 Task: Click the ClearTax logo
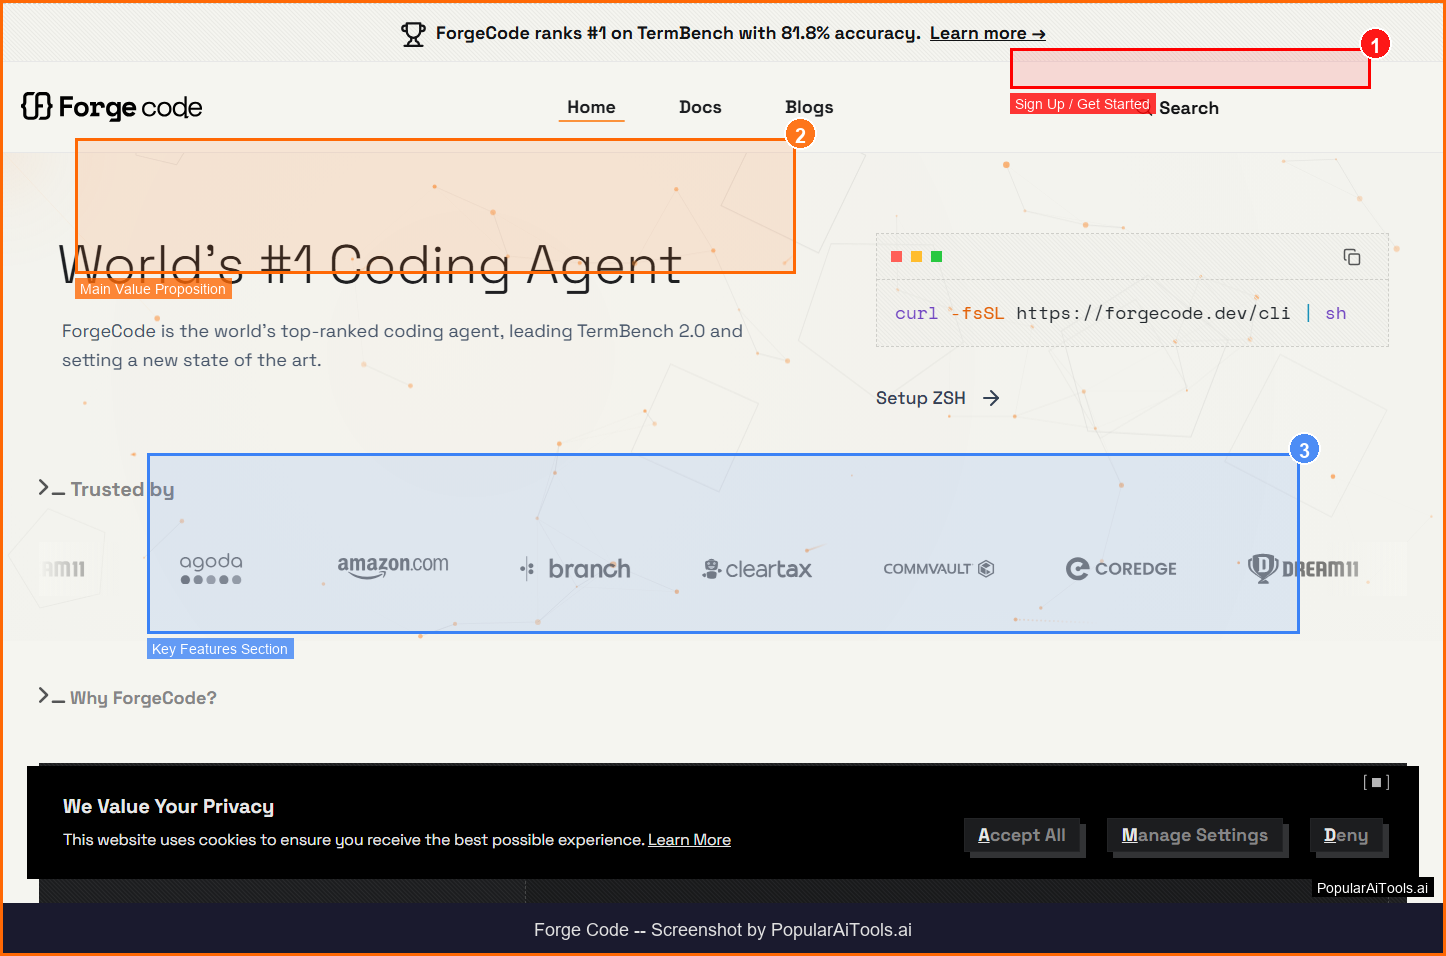[x=757, y=569]
